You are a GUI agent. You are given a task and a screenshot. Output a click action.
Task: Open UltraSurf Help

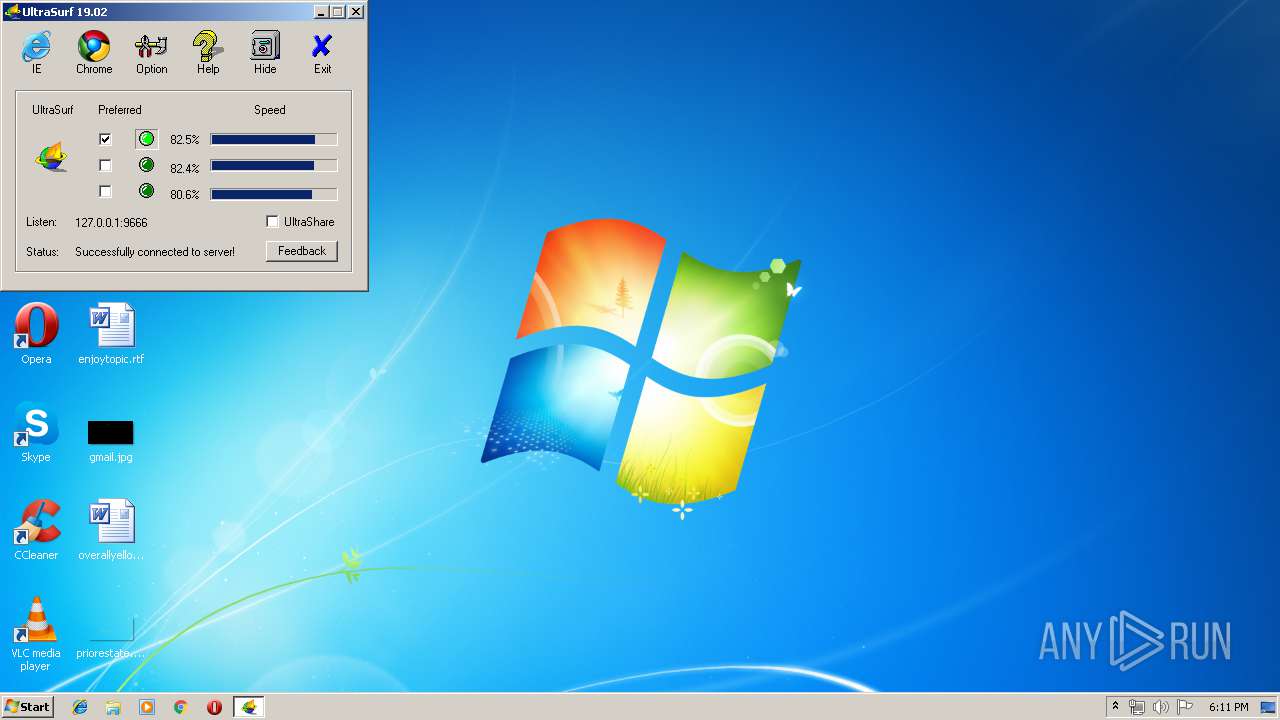[208, 52]
